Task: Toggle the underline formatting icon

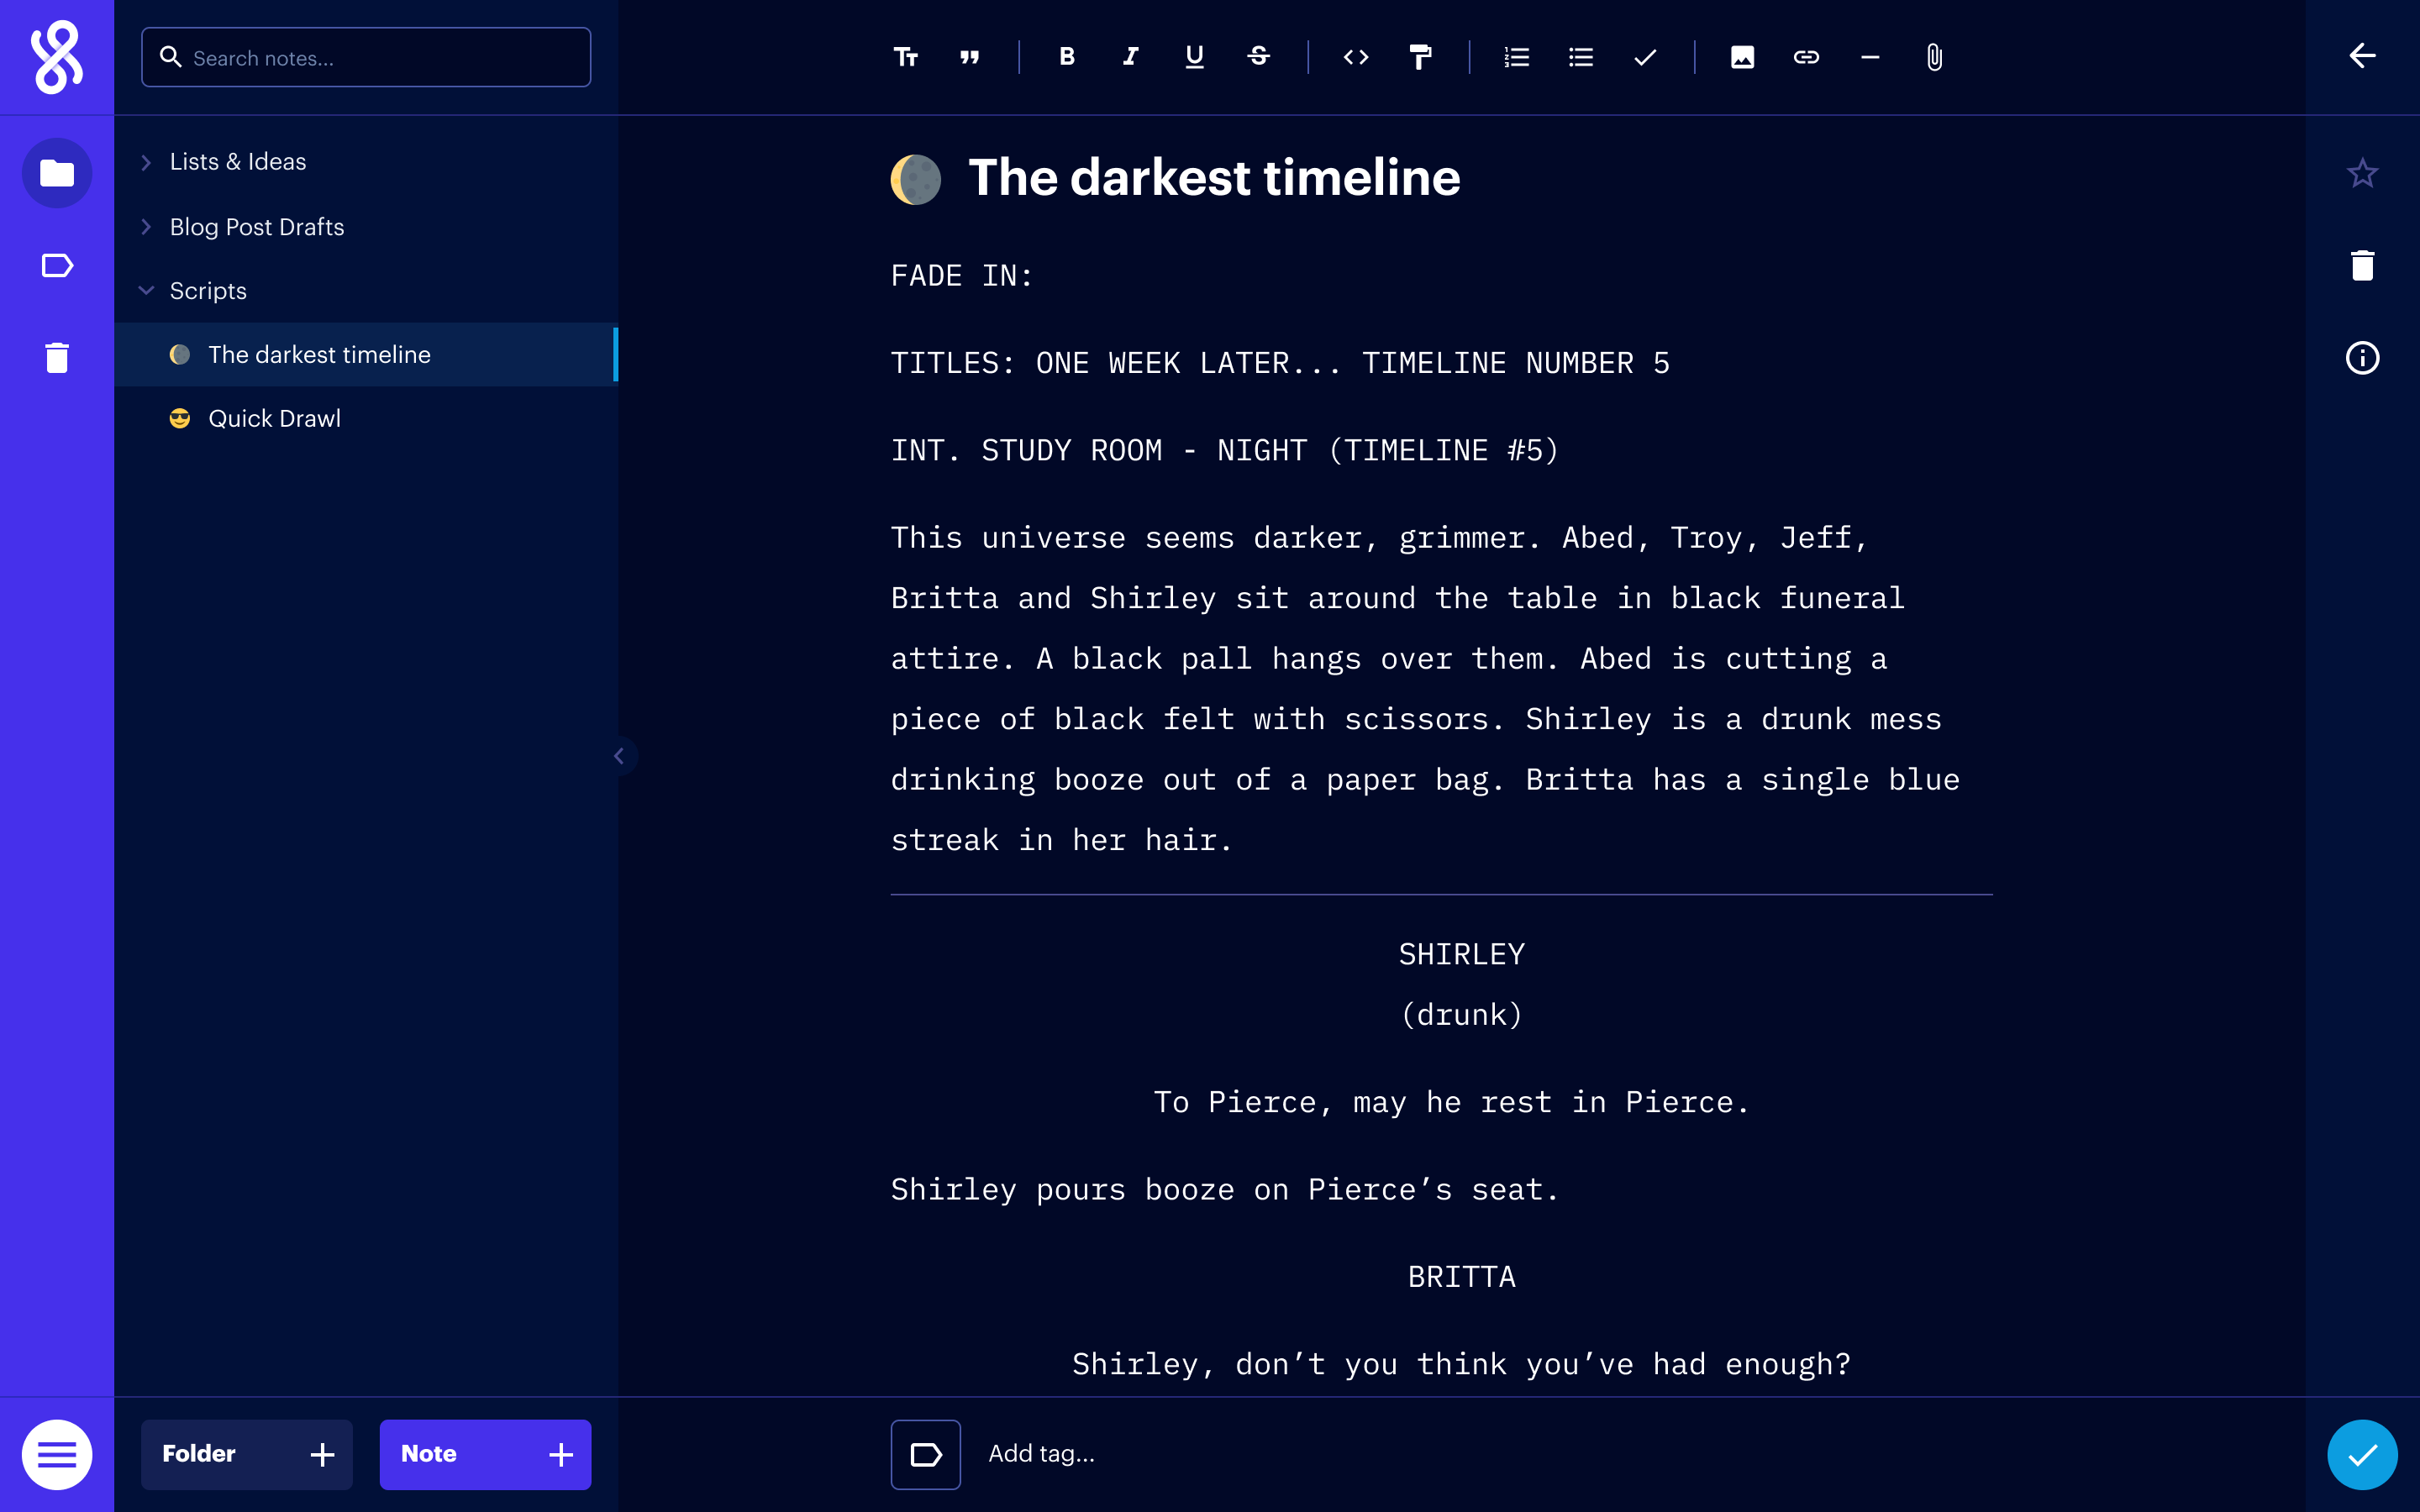Action: [x=1193, y=57]
